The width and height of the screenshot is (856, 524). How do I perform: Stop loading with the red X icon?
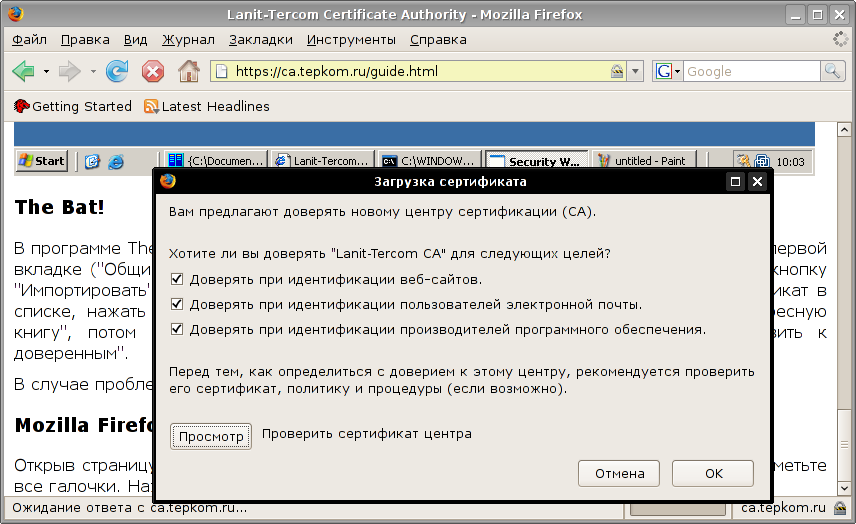point(153,72)
